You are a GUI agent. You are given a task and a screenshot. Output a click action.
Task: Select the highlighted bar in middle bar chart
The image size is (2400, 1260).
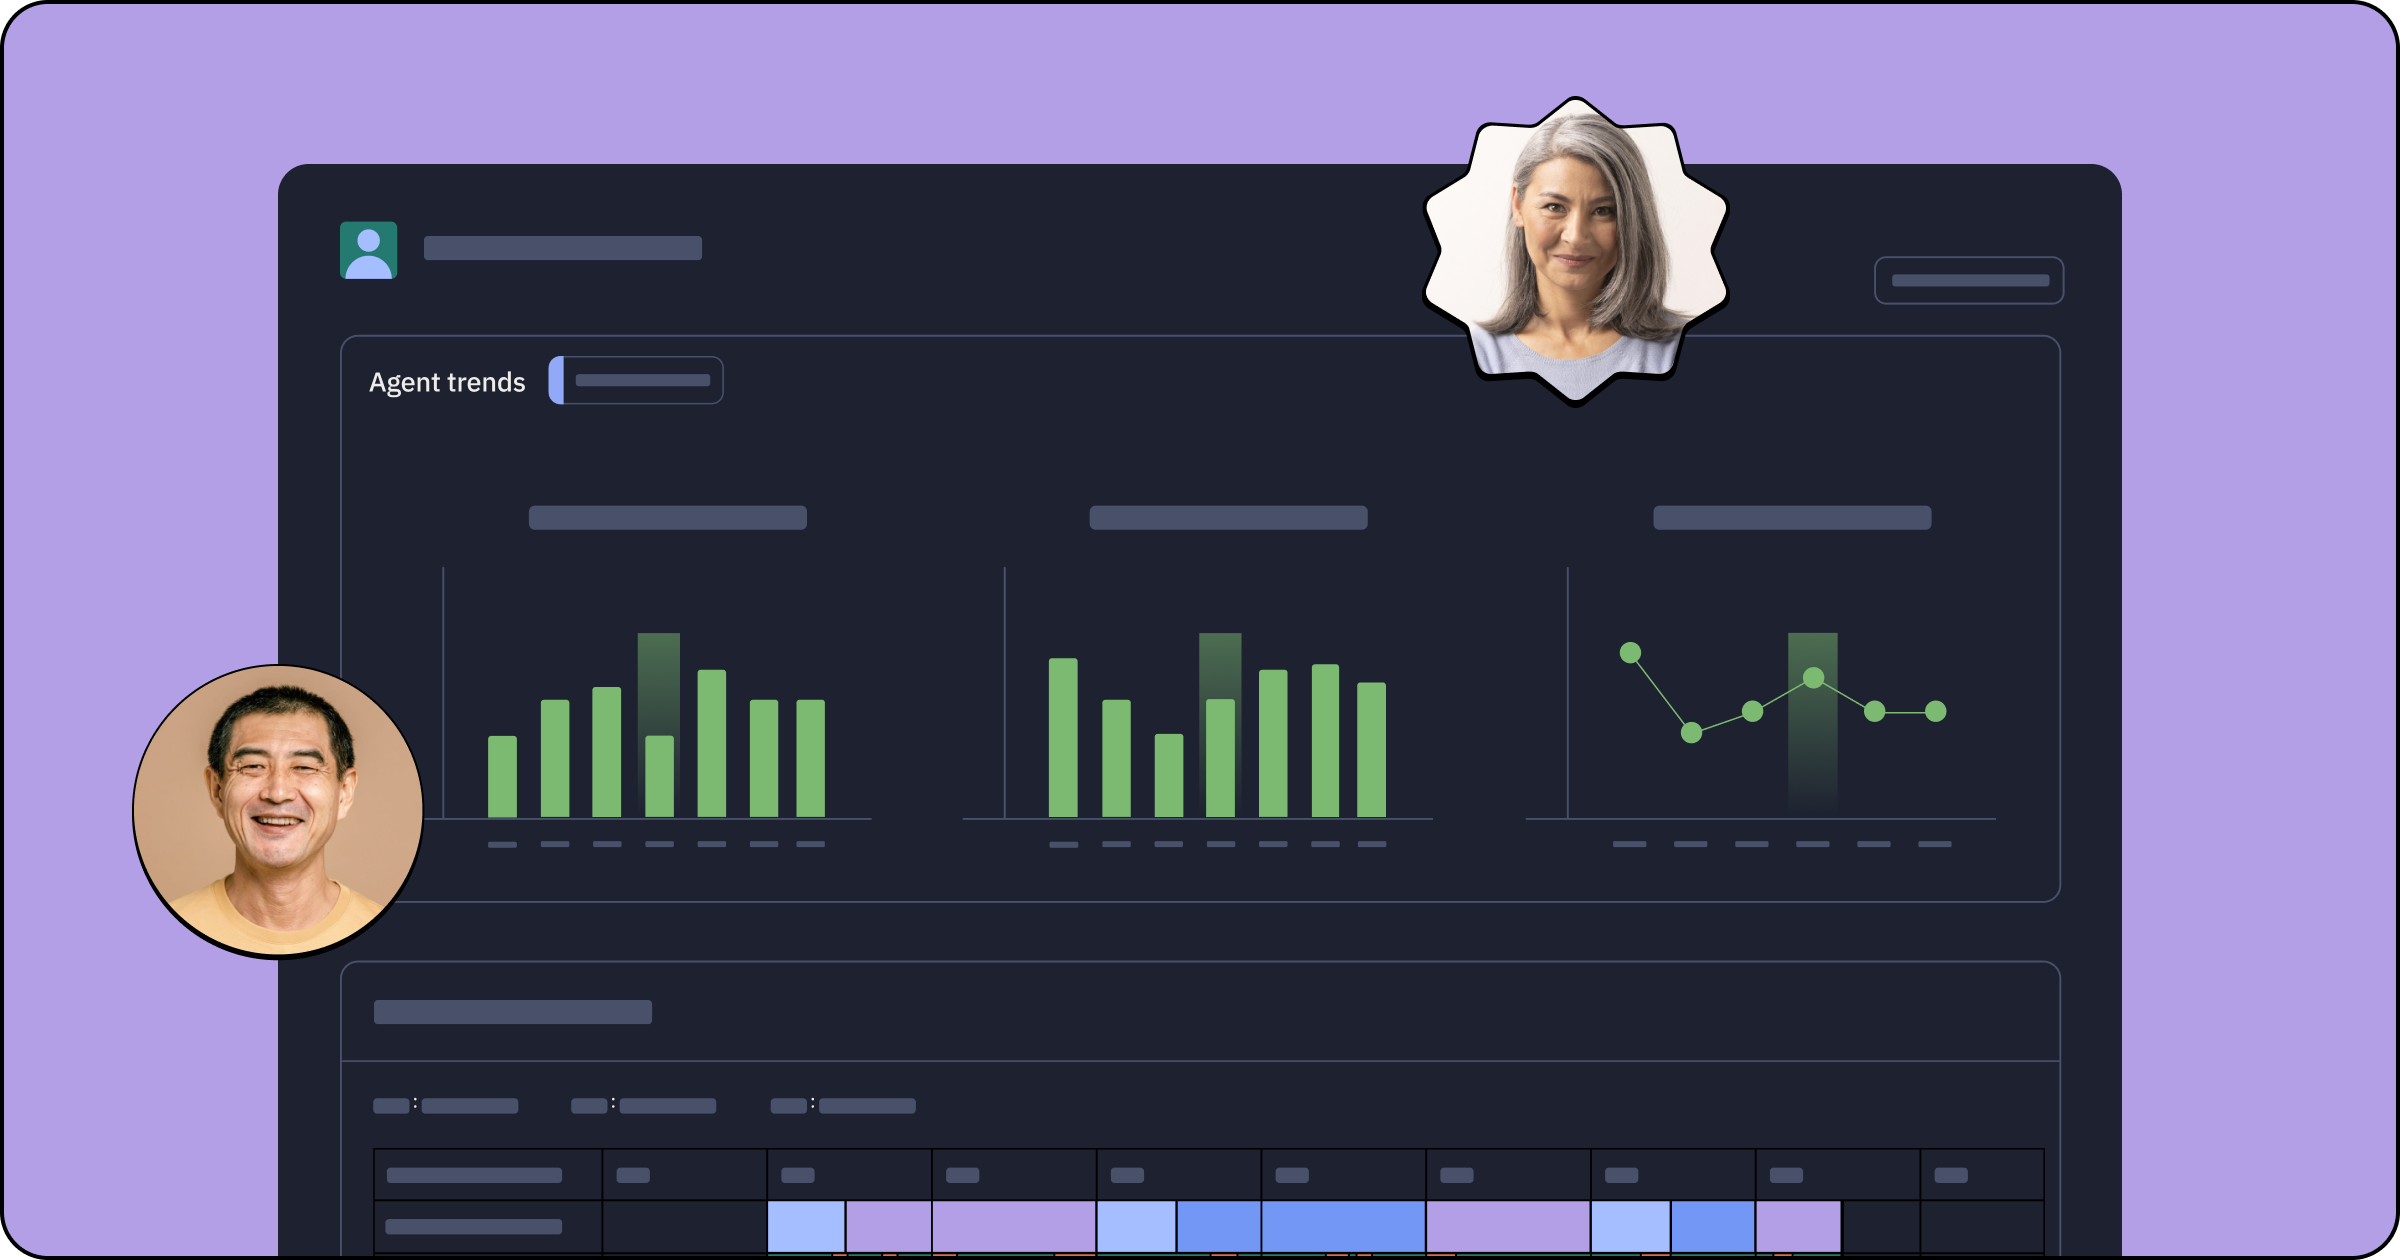[1220, 758]
